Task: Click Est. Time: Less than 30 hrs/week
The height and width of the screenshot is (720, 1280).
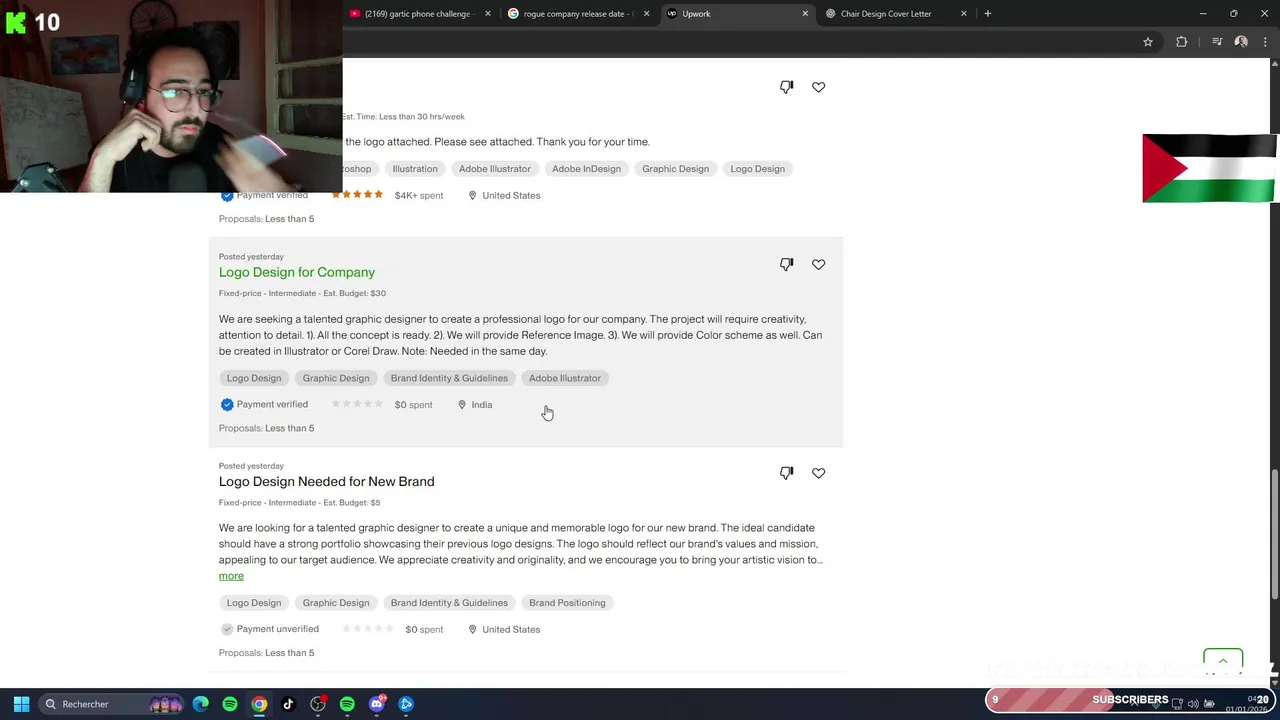Action: (x=404, y=117)
